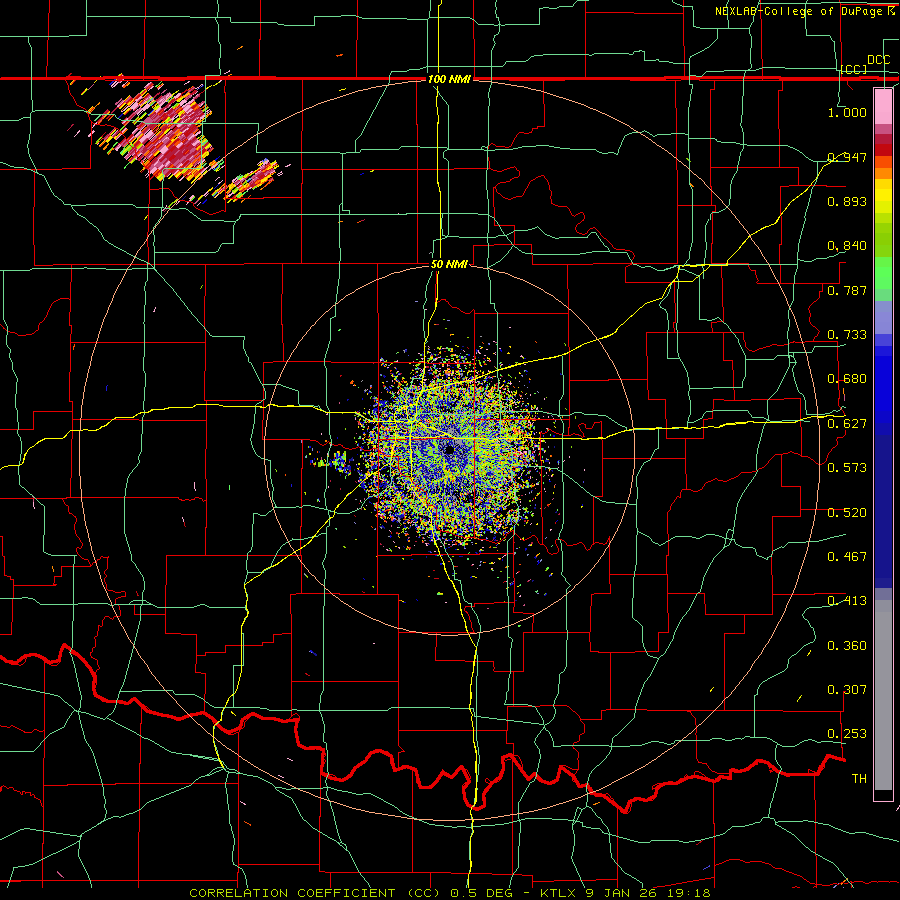Click the DCC label above the color scale
The width and height of the screenshot is (900, 900).
pyautogui.click(x=879, y=60)
